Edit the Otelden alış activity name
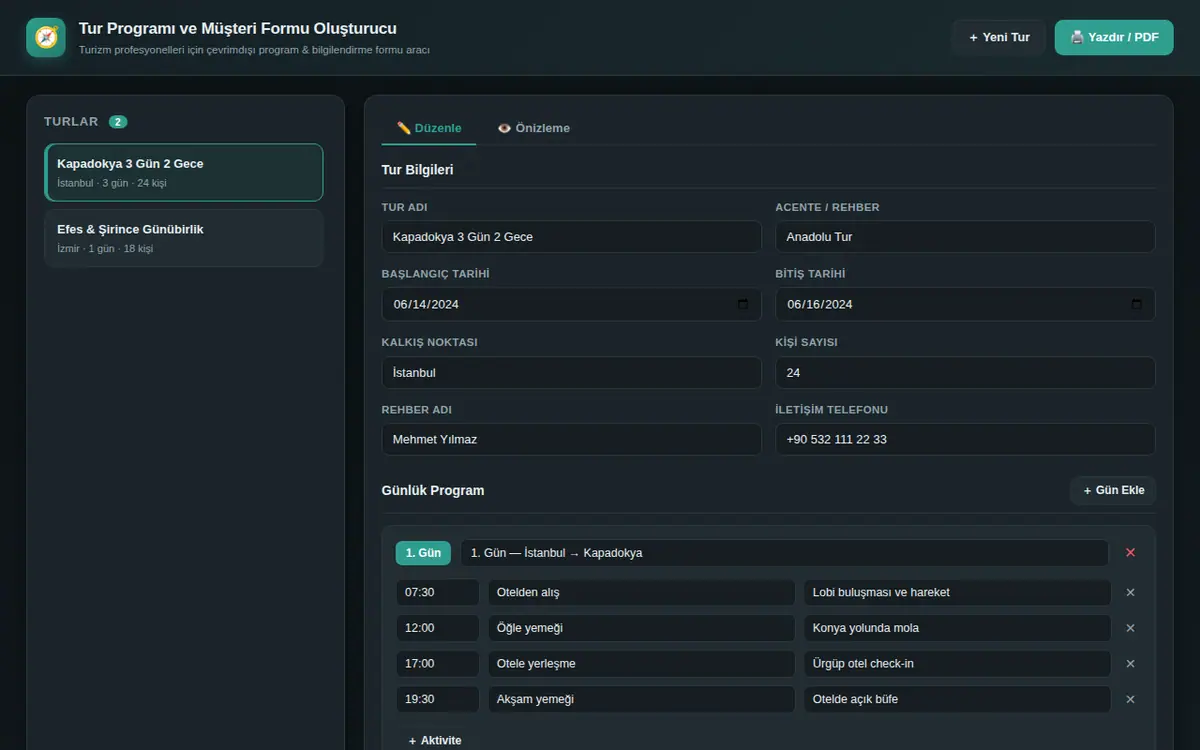1200x750 pixels. 642,592
